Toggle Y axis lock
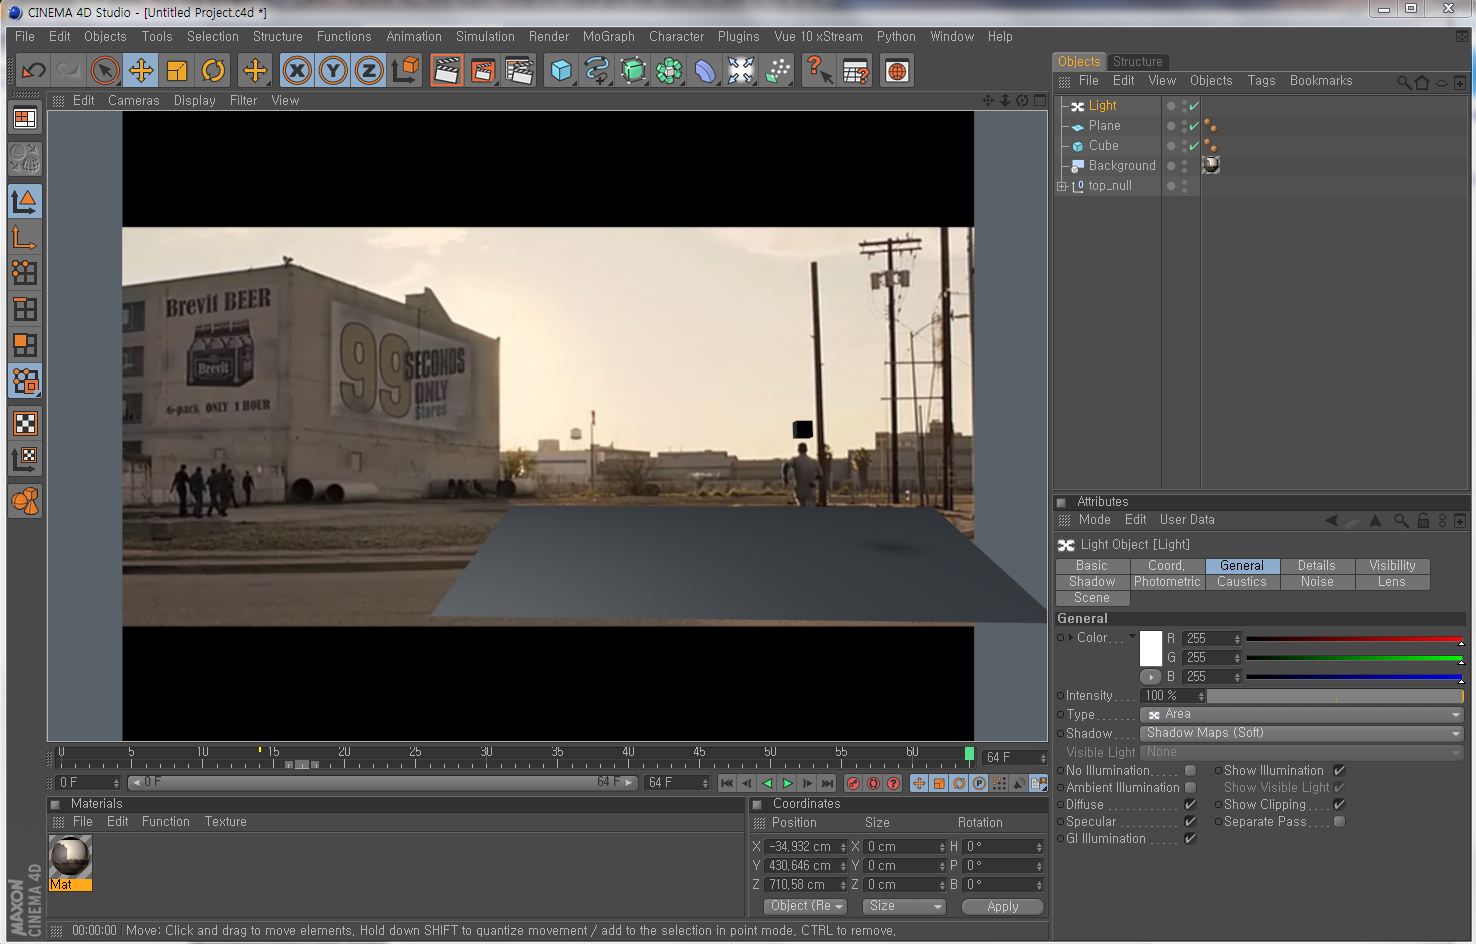This screenshot has height=944, width=1476. coord(333,71)
